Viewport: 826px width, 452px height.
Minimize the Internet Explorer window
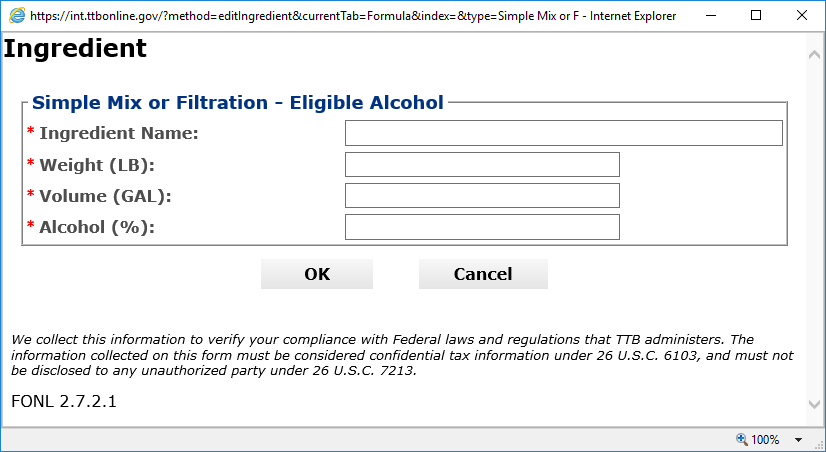point(708,16)
